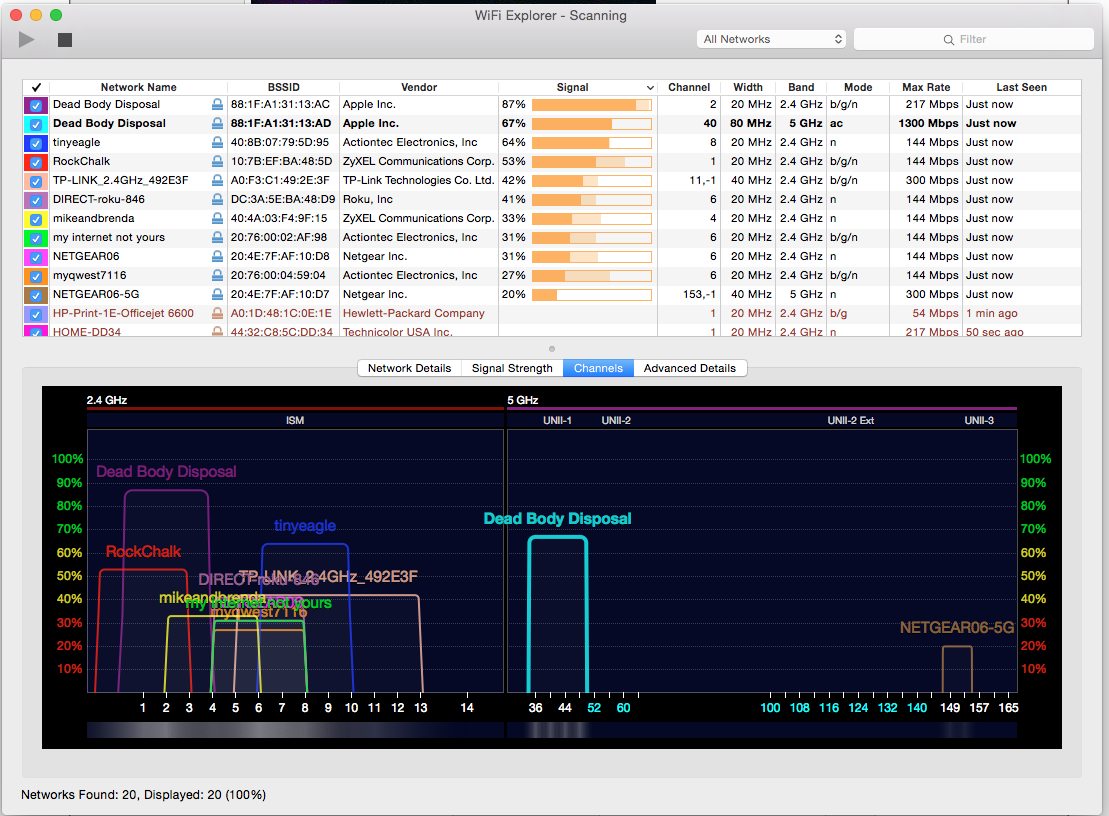Click lock icon on RockChalk row
The width and height of the screenshot is (1109, 816).
(217, 161)
